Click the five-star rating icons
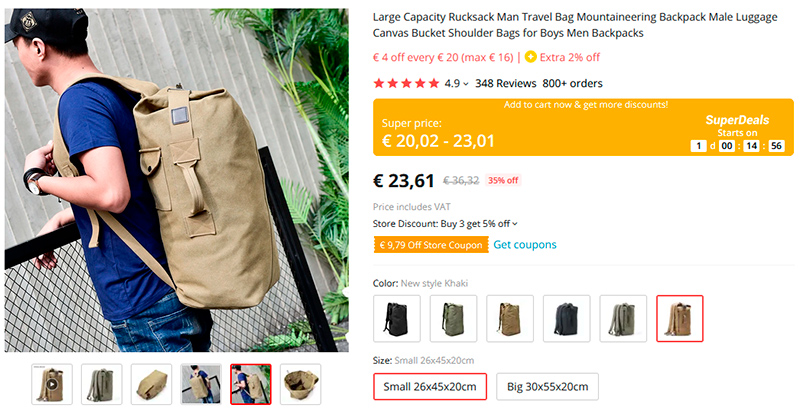The image size is (800, 408). coord(406,84)
